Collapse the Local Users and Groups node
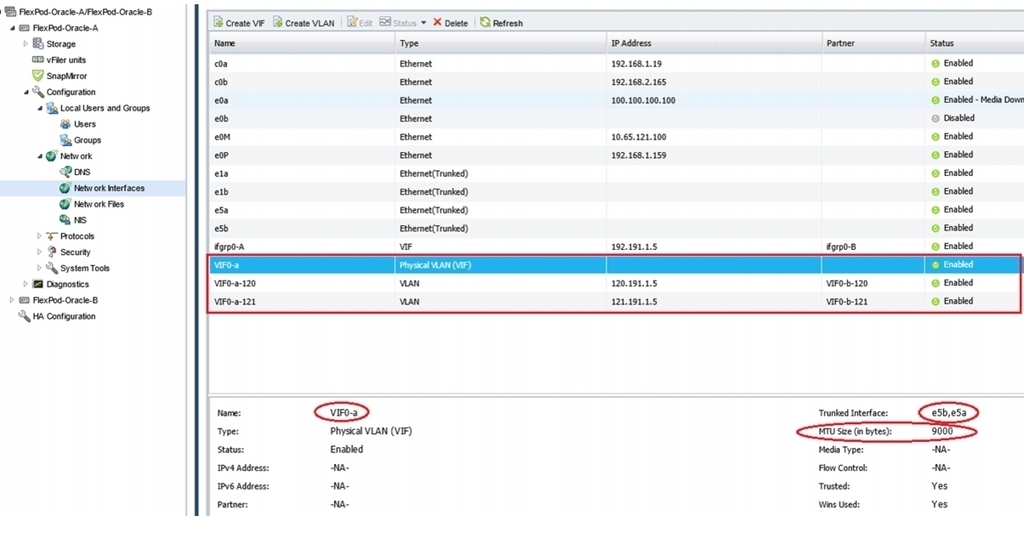This screenshot has height=544, width=1024. pyautogui.click(x=40, y=108)
